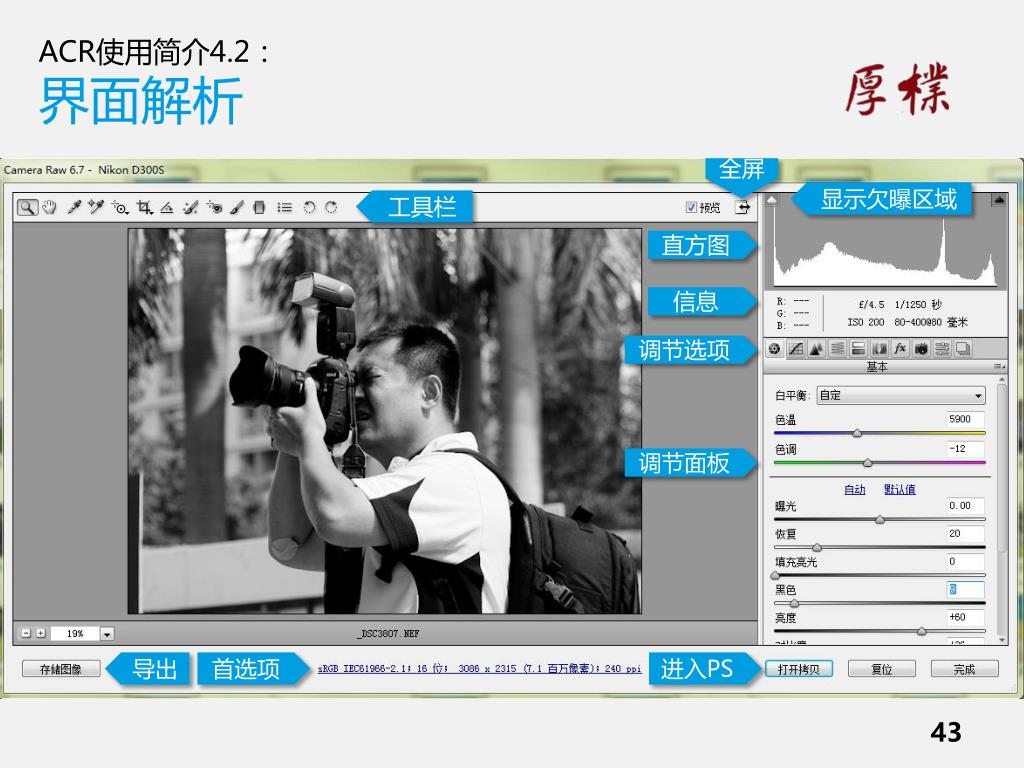1024x768 pixels.
Task: Expand the 白平衡 dropdown showing 自定
Action: (x=901, y=395)
